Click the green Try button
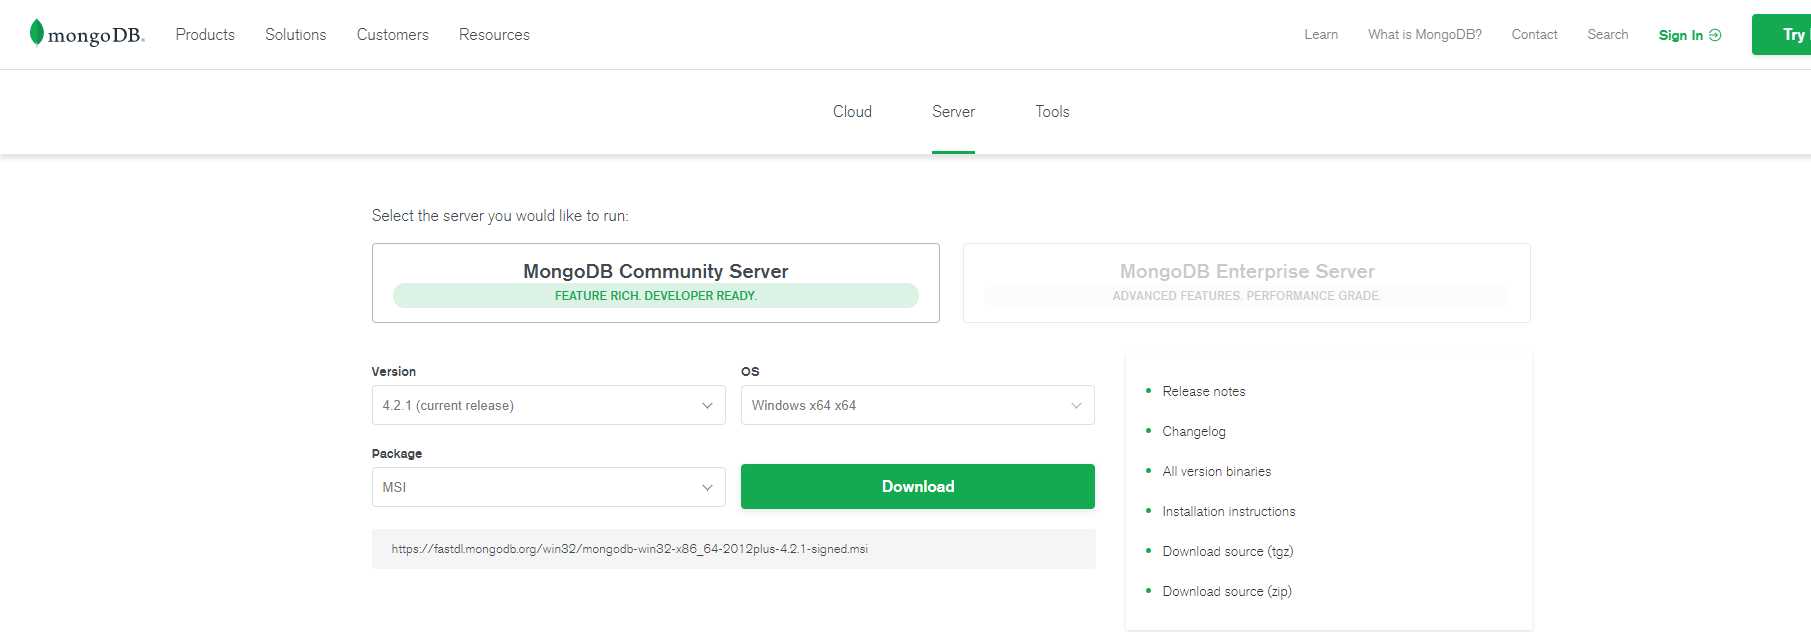The width and height of the screenshot is (1811, 632). tap(1782, 35)
